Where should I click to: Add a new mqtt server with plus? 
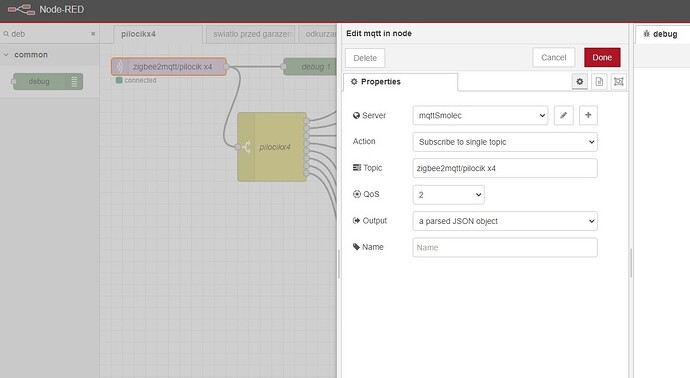tap(588, 115)
